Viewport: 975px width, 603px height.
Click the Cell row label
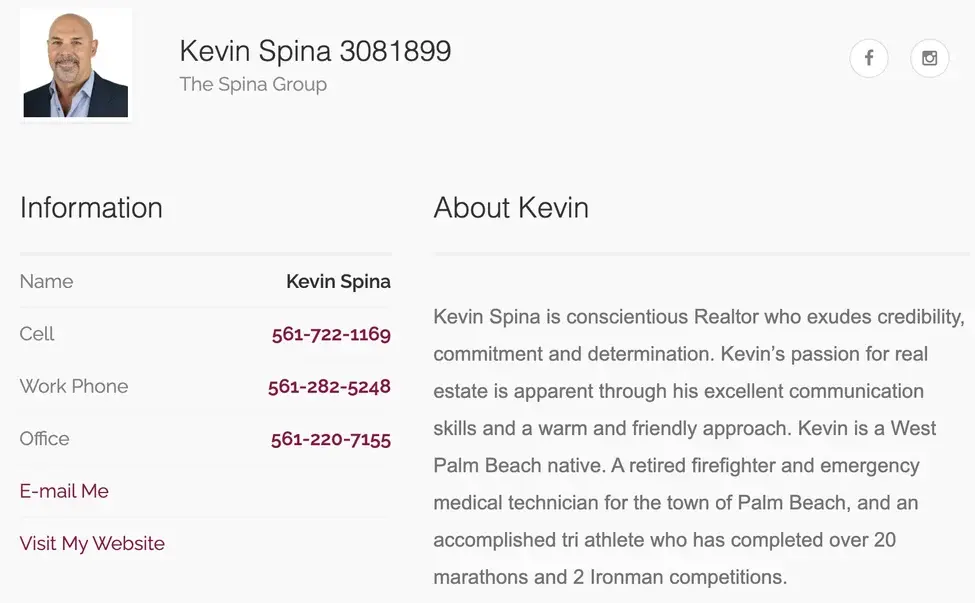pos(37,334)
